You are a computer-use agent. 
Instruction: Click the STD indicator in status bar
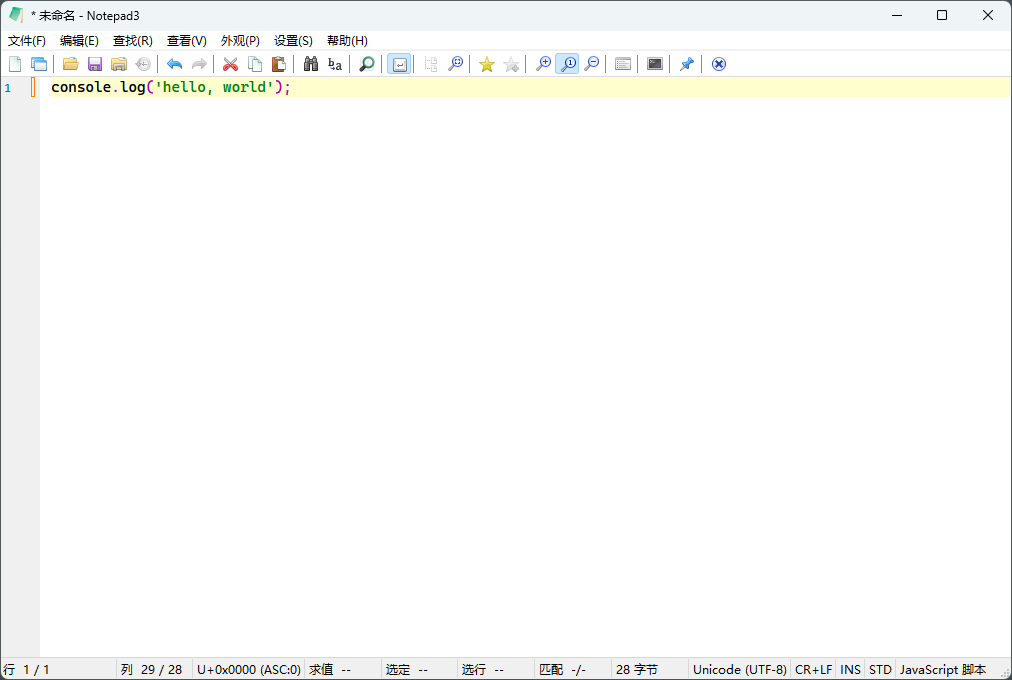880,670
